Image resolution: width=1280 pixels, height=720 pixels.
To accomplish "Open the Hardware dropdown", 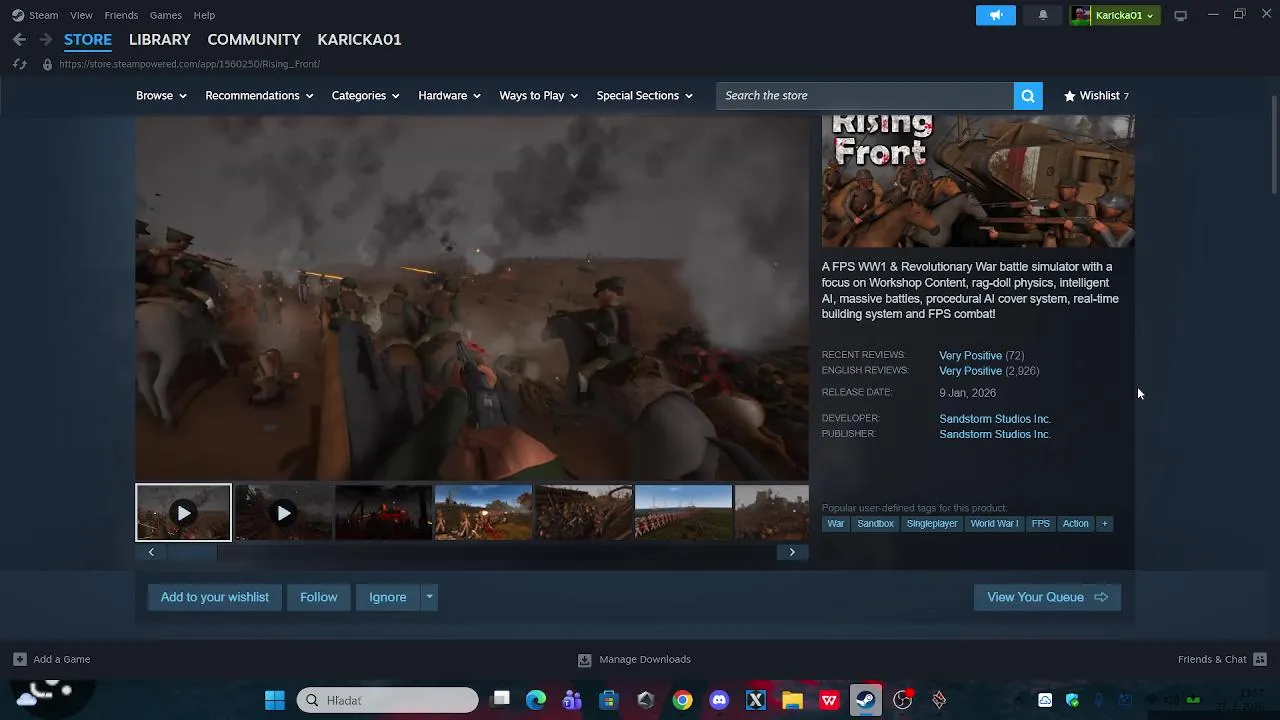I will (x=449, y=96).
